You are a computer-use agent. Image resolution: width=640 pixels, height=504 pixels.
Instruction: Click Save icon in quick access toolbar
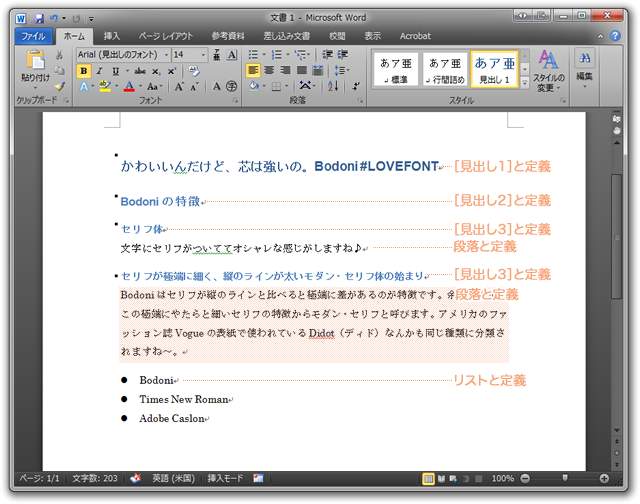(x=39, y=19)
